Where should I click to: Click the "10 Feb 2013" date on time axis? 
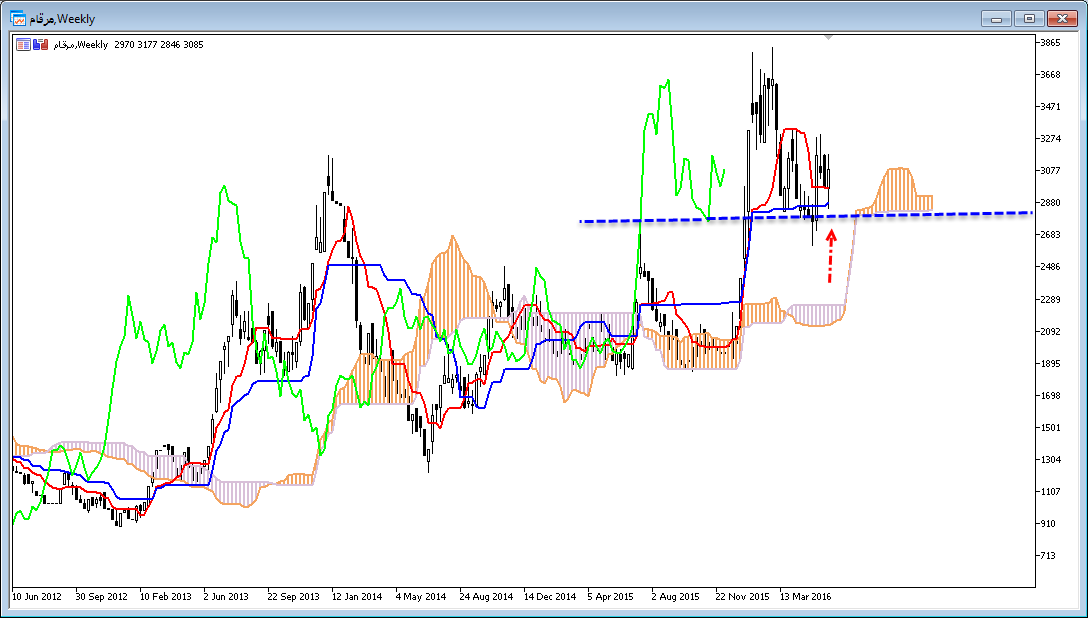[x=165, y=596]
